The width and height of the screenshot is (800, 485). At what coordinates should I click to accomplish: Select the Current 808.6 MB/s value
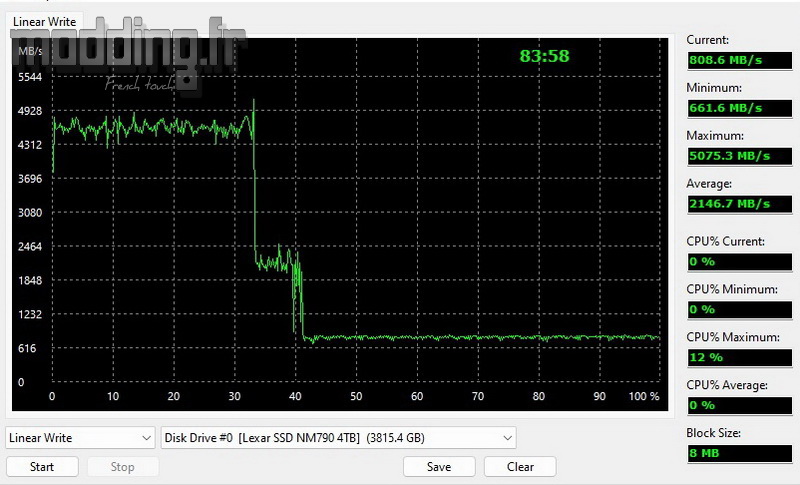739,60
